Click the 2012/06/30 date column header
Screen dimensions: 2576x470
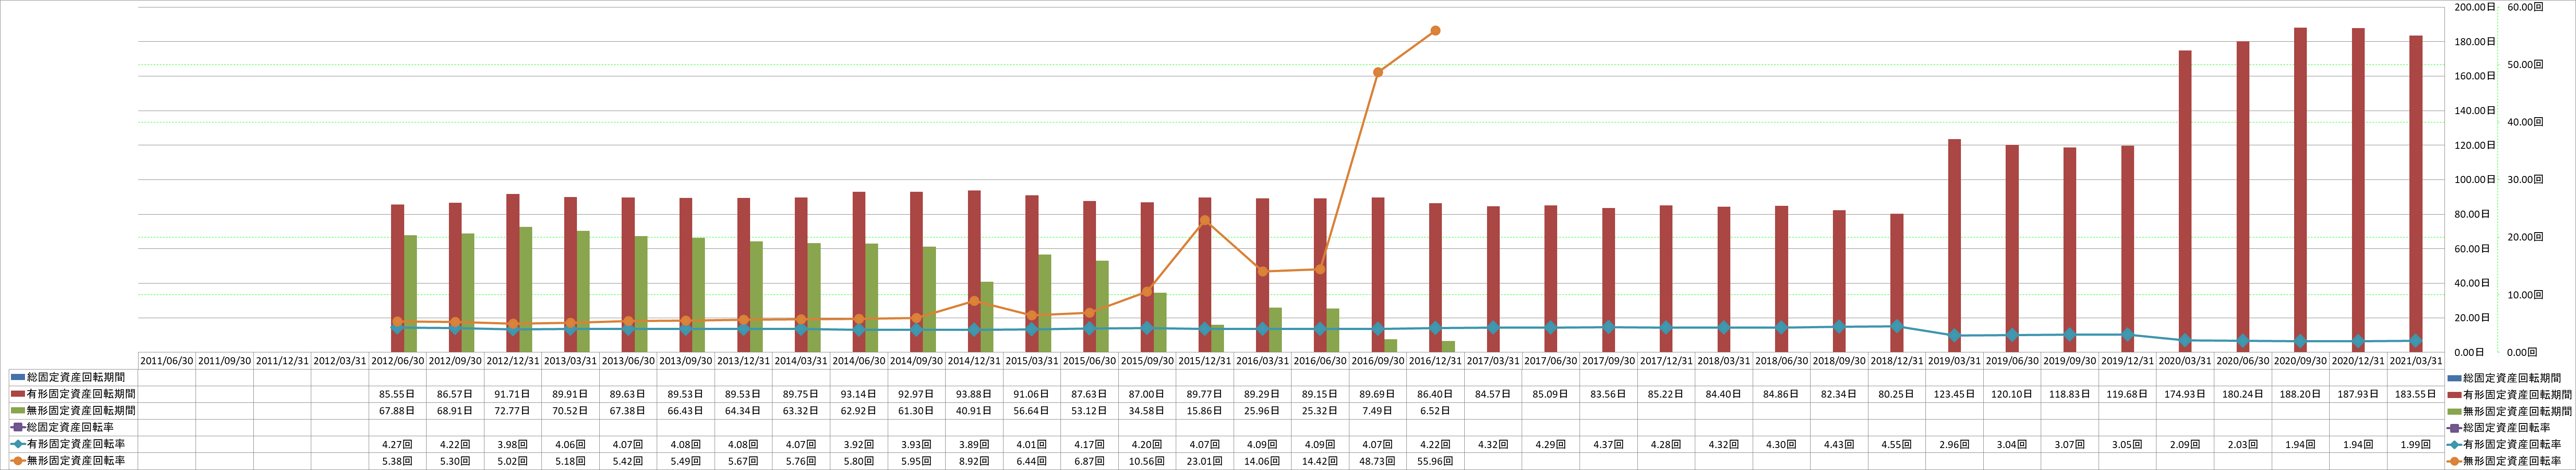pos(398,361)
